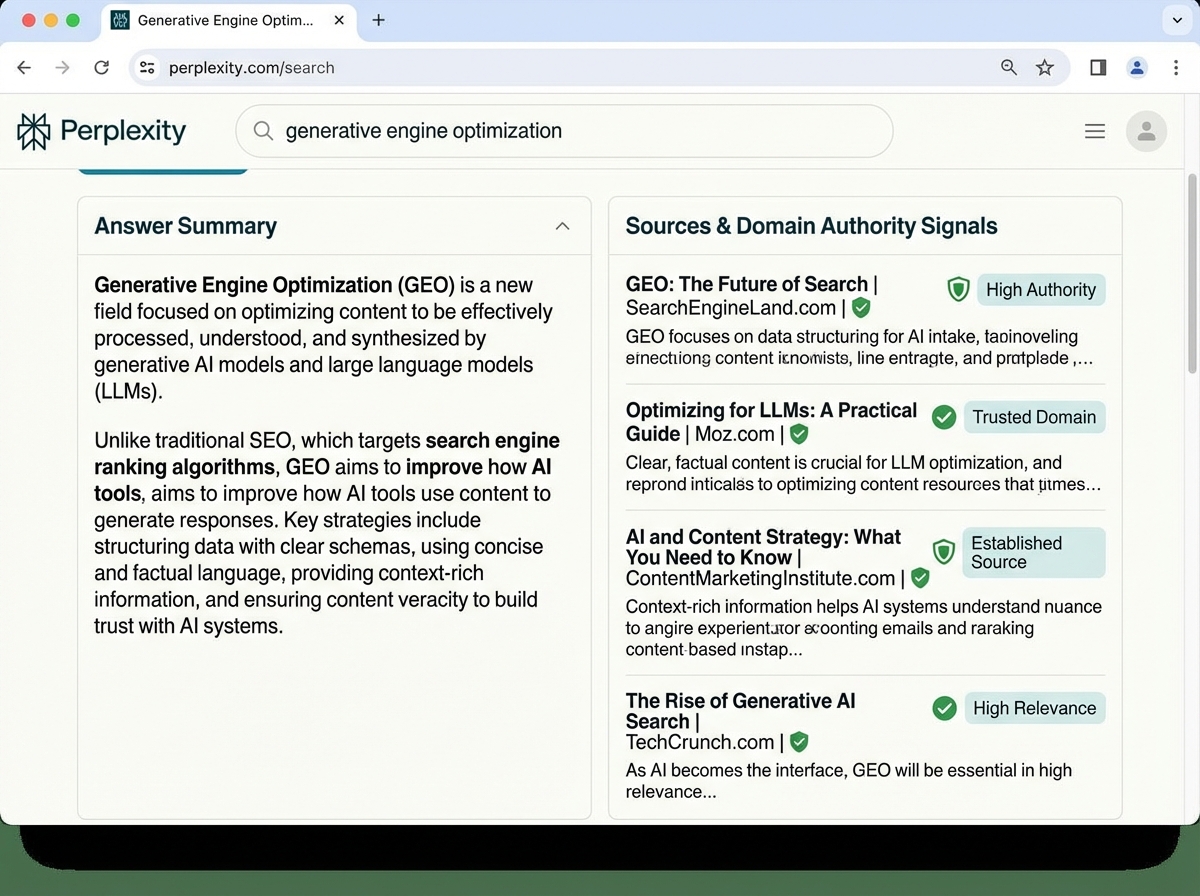Screen dimensions: 1200x896
Task: Click the magnifying glass in the search bar
Action: pyautogui.click(x=262, y=131)
